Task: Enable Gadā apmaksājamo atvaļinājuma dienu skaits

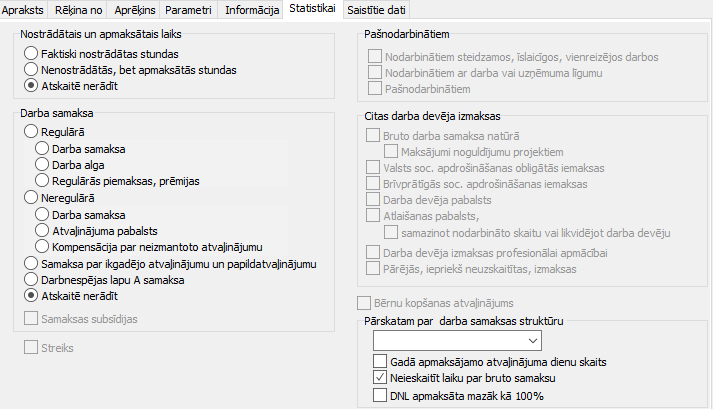Action: (x=379, y=361)
